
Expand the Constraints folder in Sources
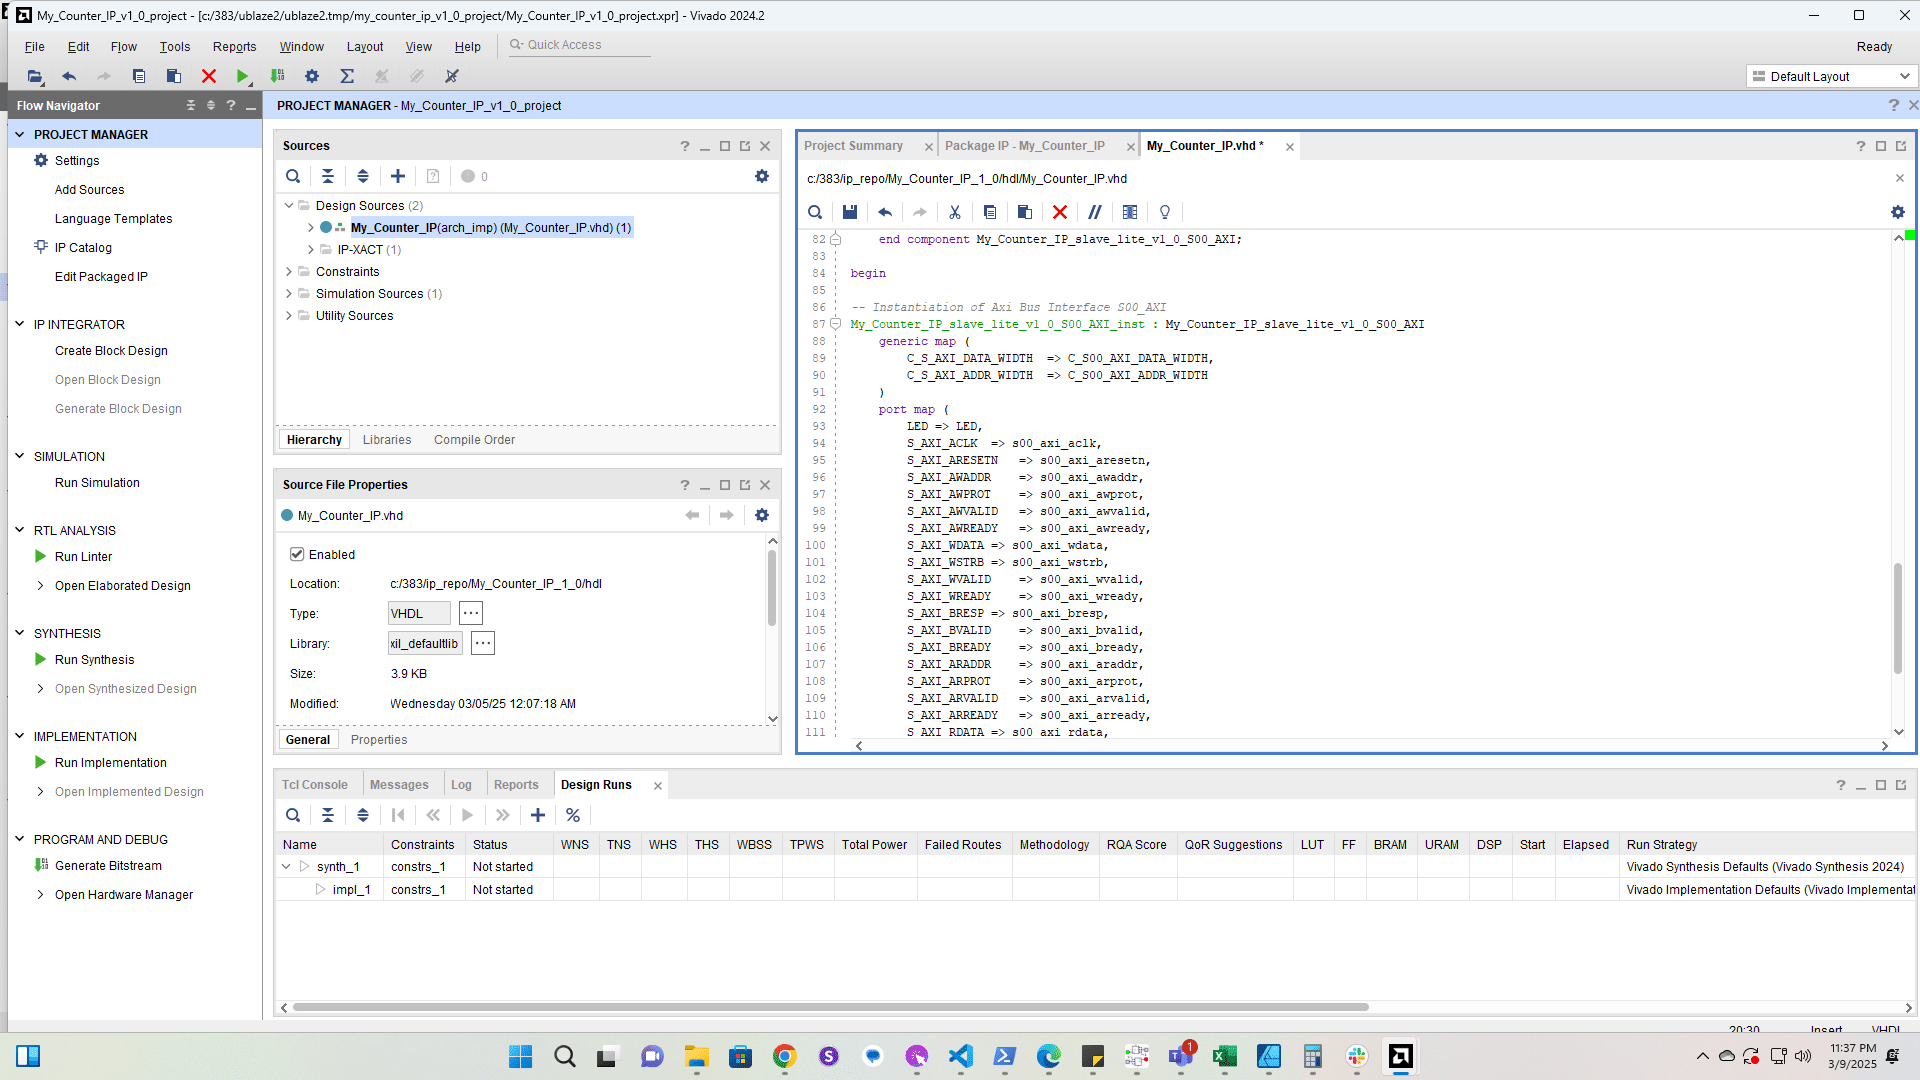[289, 272]
